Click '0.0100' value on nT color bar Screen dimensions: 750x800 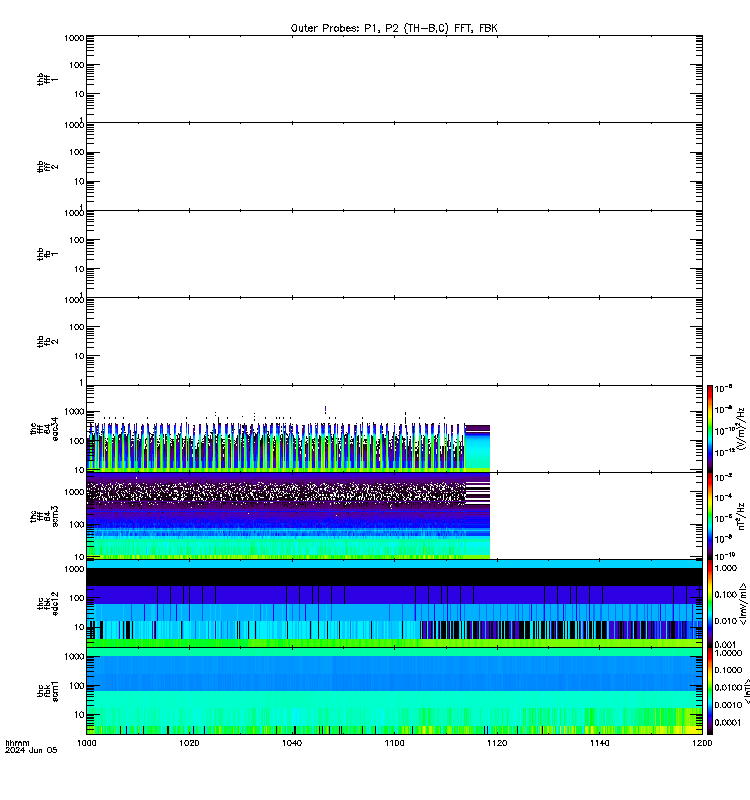click(728, 687)
